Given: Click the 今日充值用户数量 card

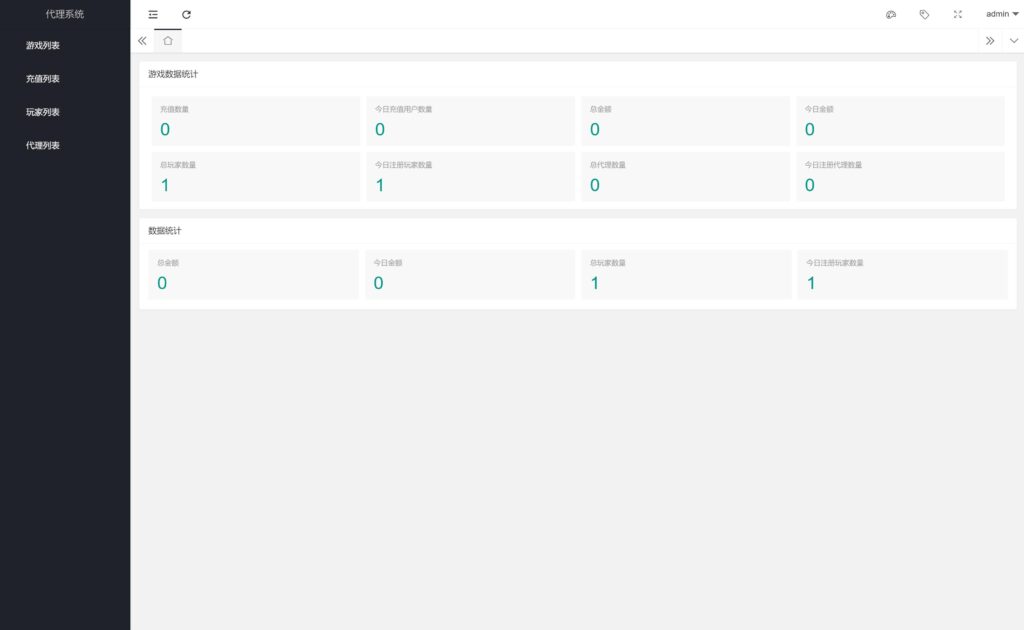Looking at the screenshot, I should tap(470, 121).
